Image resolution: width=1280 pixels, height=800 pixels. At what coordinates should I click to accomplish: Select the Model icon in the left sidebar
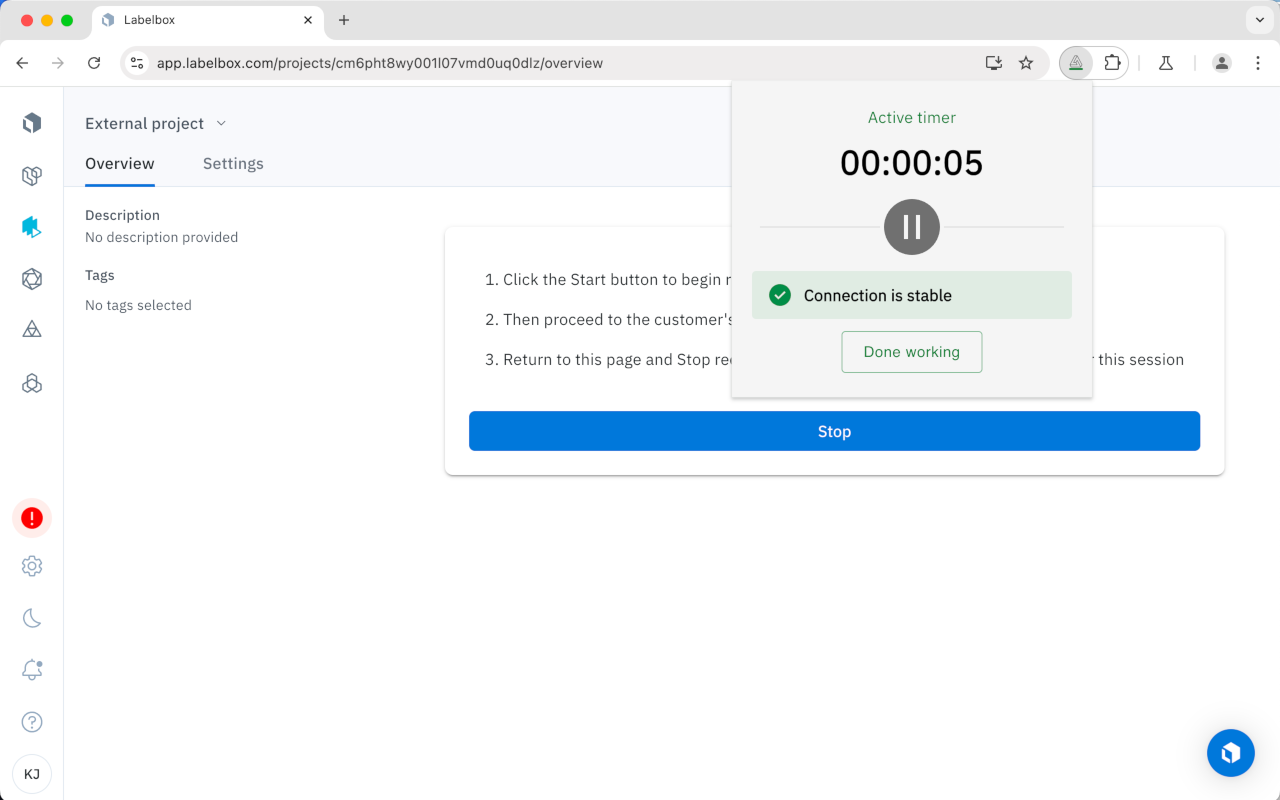31,279
